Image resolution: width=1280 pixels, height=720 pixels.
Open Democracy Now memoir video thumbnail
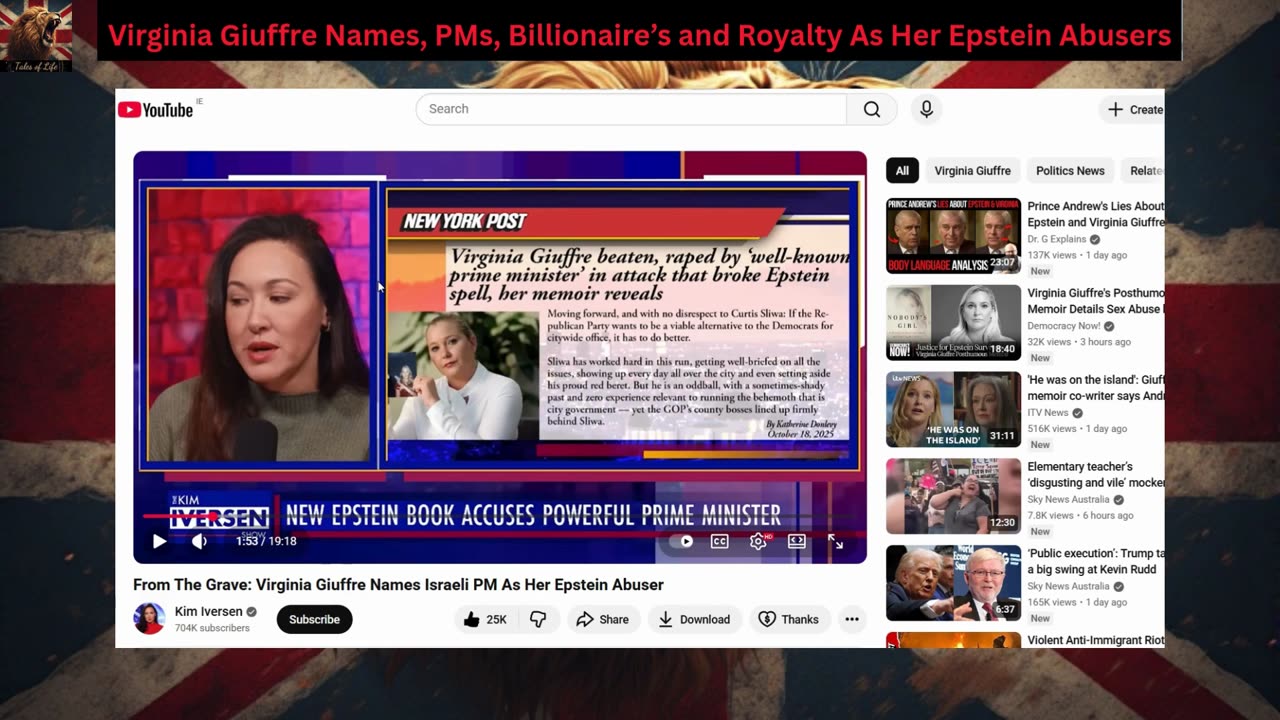coord(953,323)
